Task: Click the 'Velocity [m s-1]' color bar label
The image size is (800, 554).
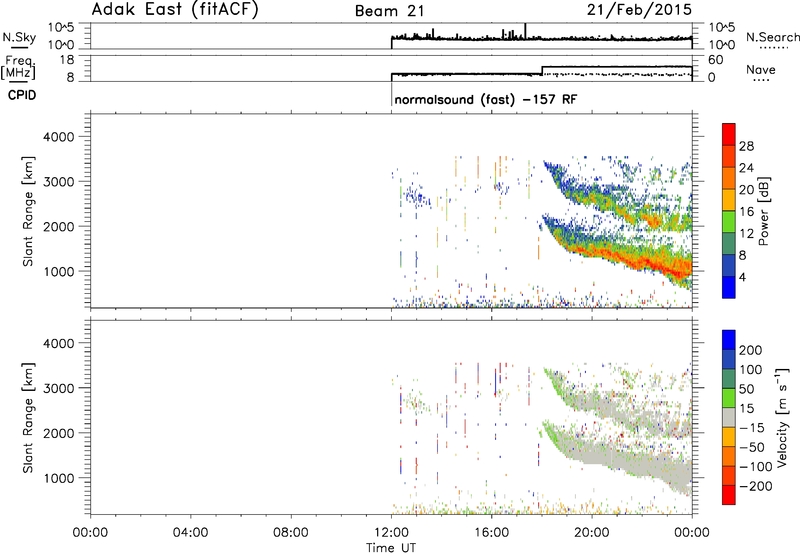Action: pyautogui.click(x=781, y=417)
